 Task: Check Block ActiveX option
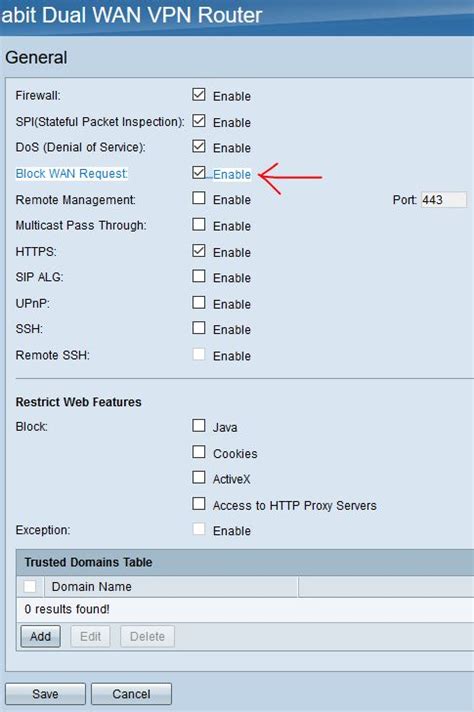click(199, 477)
